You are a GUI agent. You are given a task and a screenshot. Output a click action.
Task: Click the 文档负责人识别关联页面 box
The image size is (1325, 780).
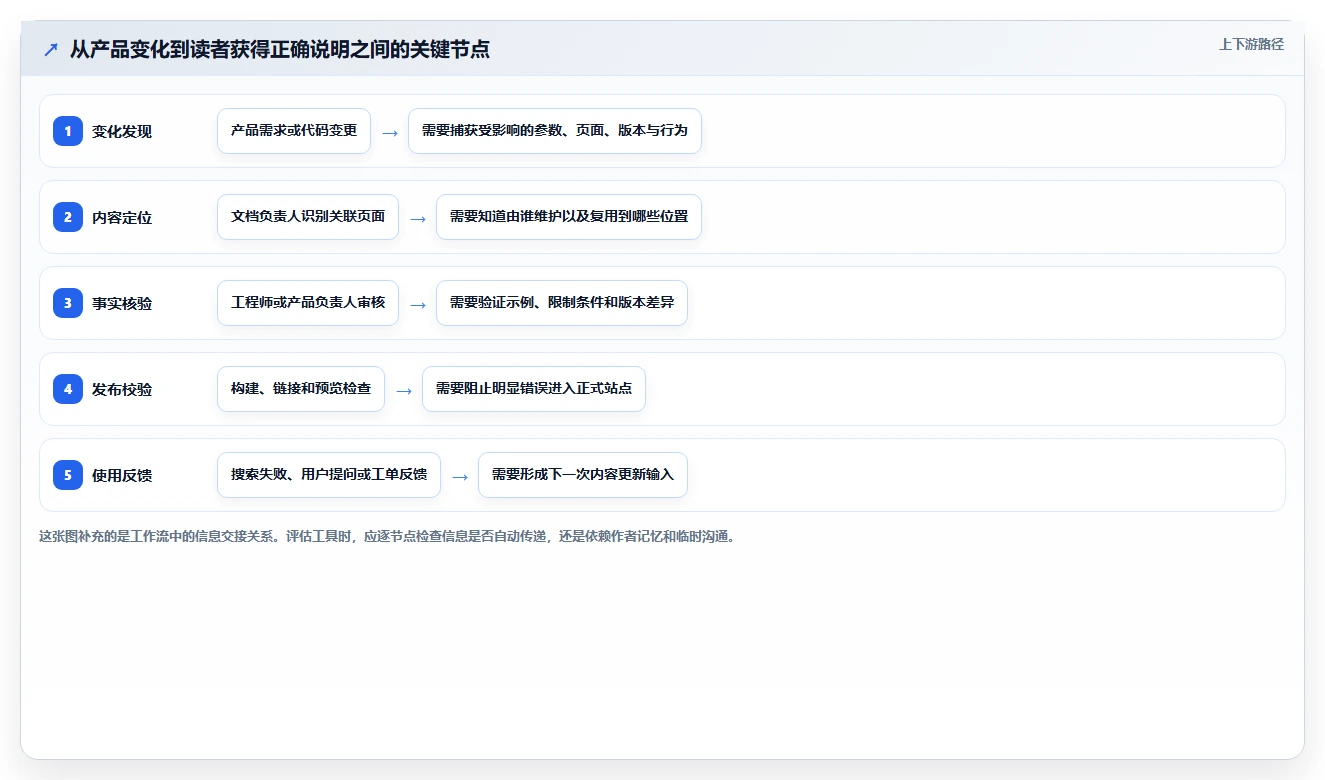click(x=308, y=217)
